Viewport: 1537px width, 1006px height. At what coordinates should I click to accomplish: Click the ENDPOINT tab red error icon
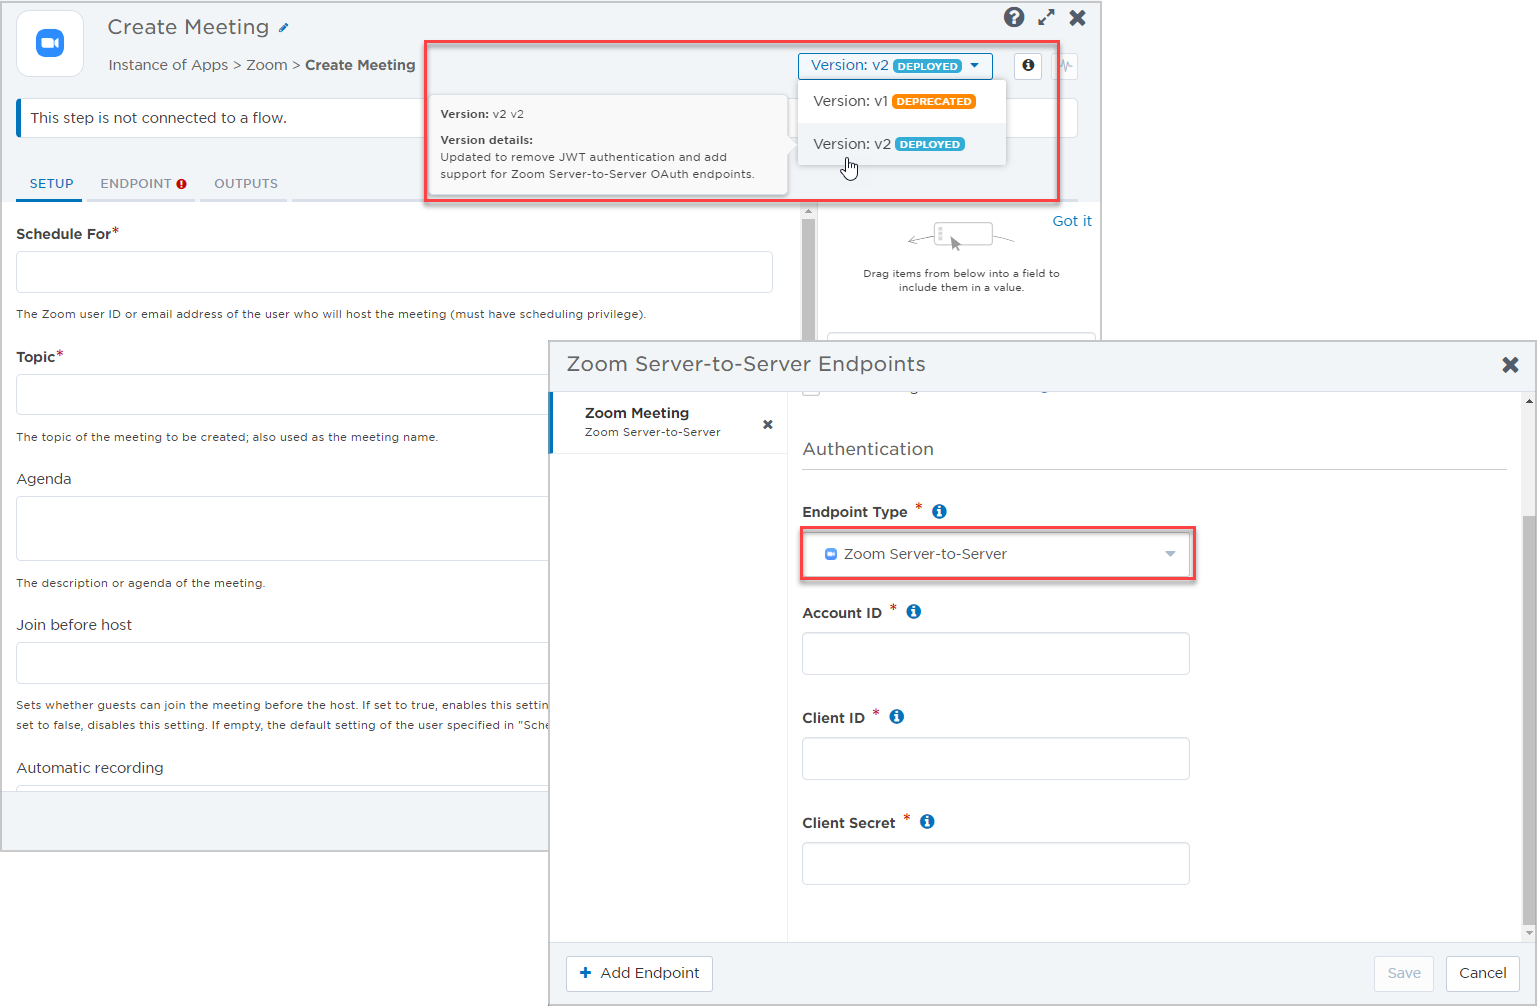(x=182, y=184)
